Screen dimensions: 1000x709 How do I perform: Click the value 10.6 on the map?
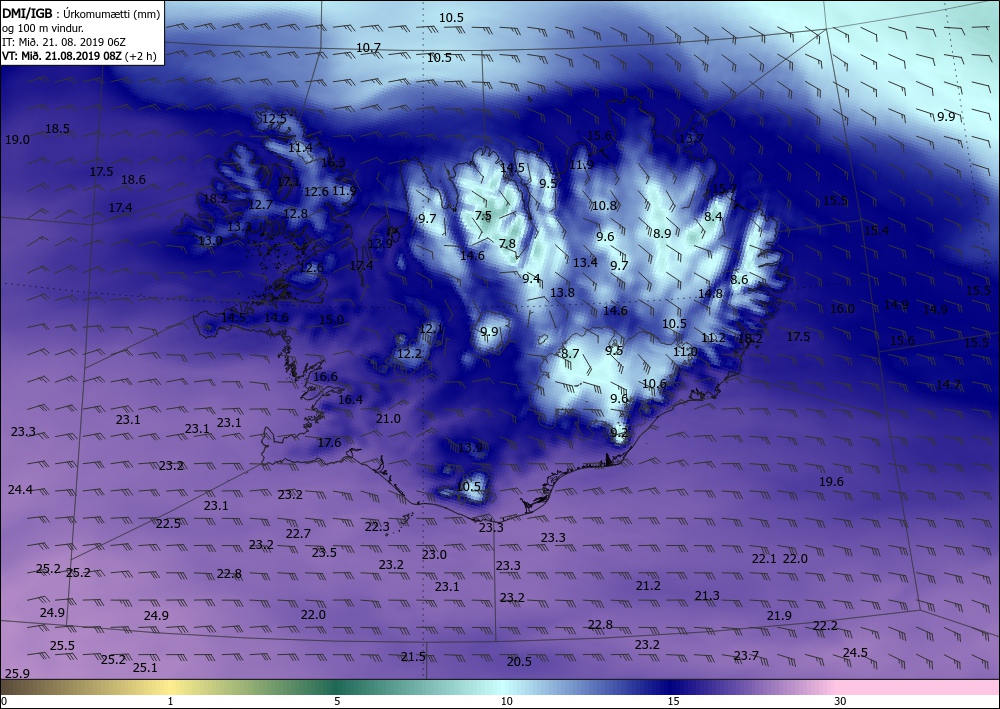pyautogui.click(x=654, y=384)
